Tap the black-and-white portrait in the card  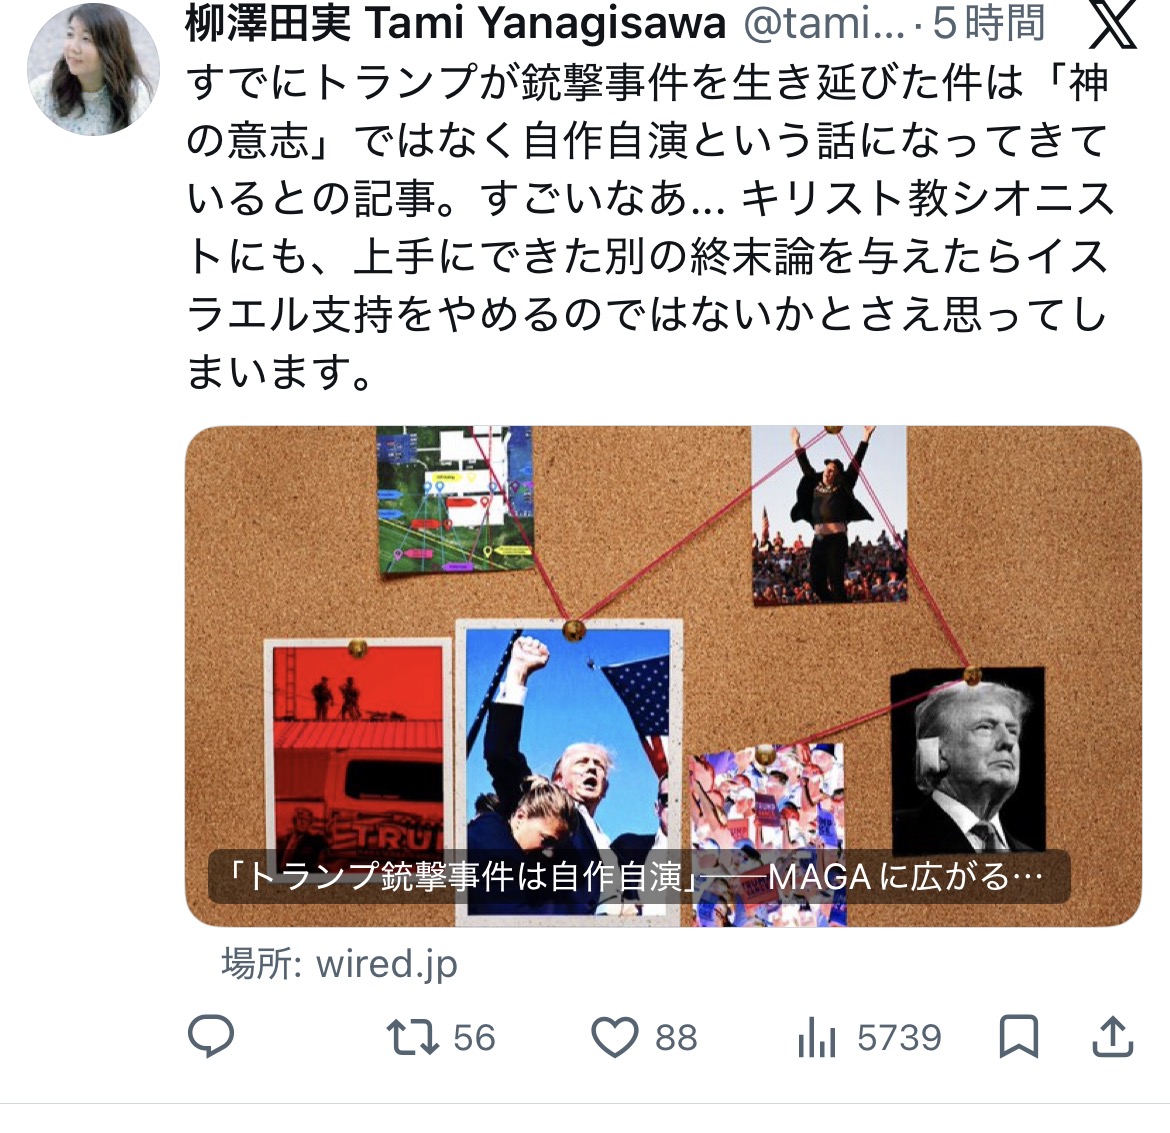(x=968, y=761)
